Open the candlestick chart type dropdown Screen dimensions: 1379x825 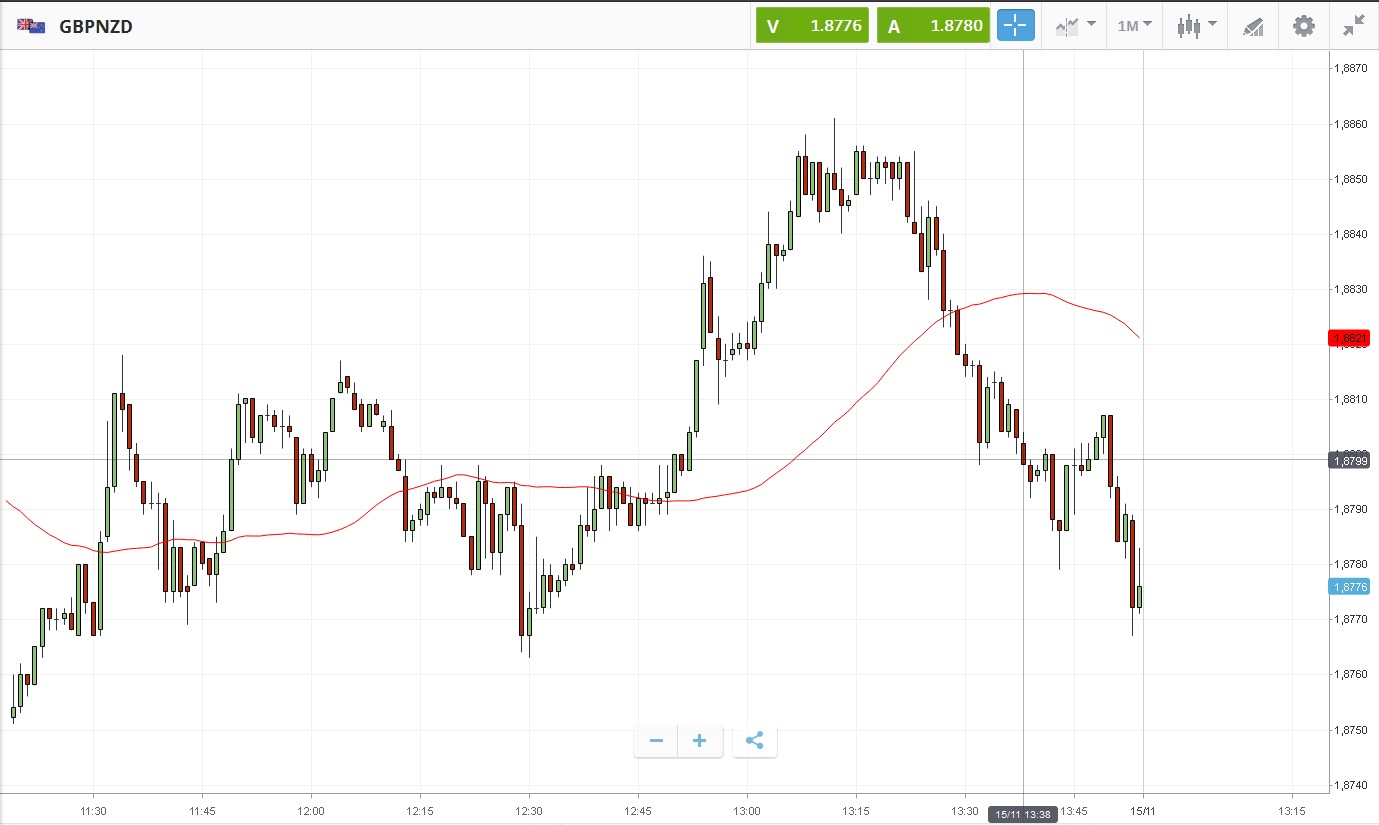pos(1196,26)
